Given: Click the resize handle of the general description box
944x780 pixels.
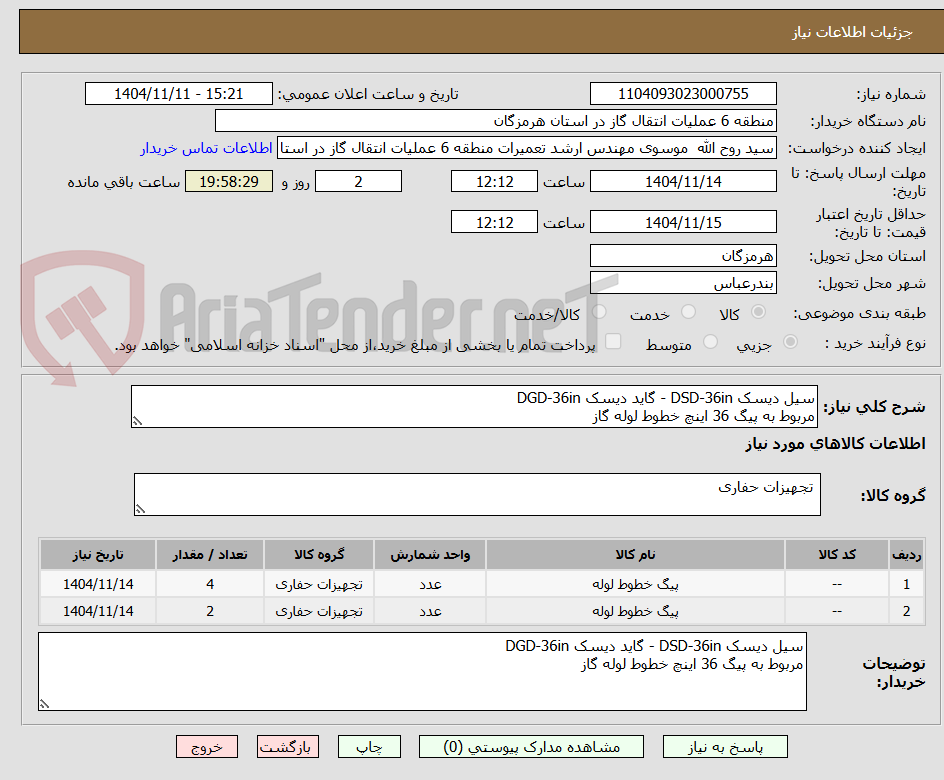Looking at the screenshot, I should coord(137,422).
